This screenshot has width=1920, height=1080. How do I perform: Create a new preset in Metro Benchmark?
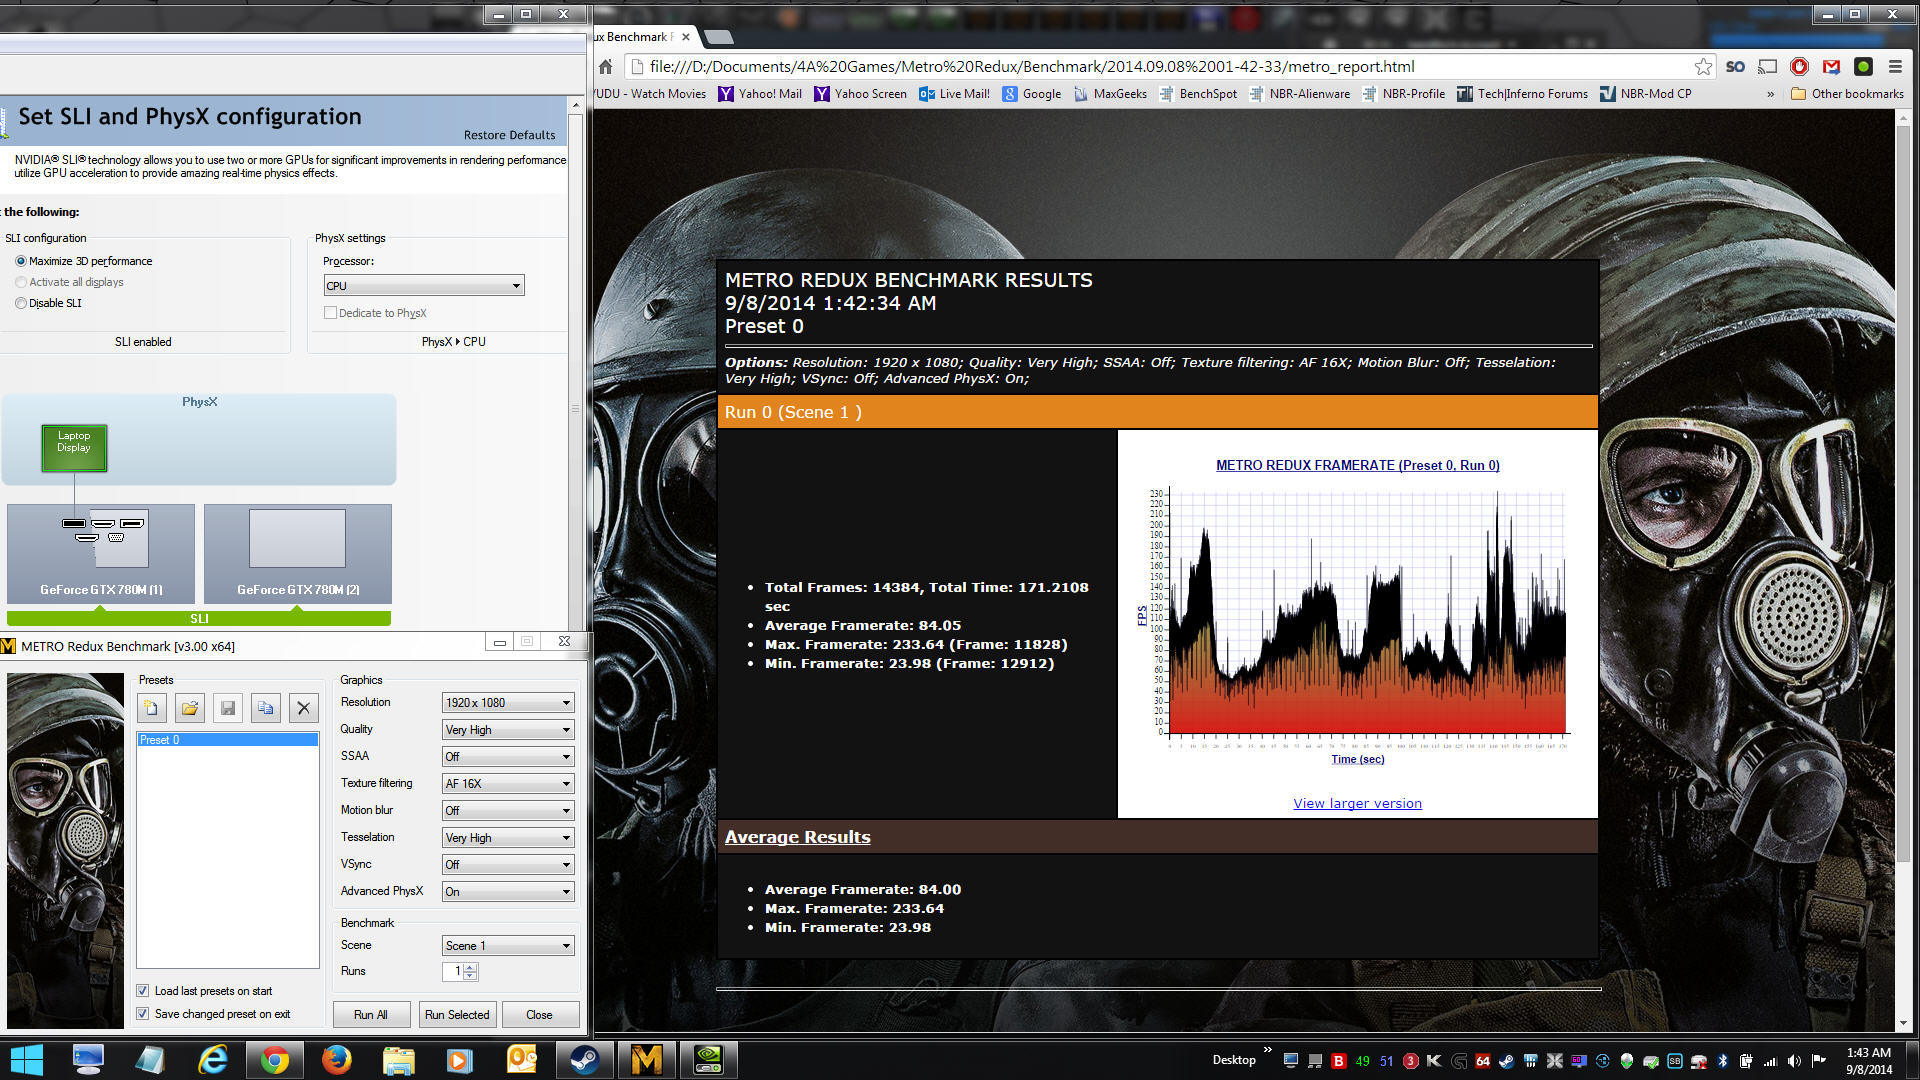(x=151, y=708)
